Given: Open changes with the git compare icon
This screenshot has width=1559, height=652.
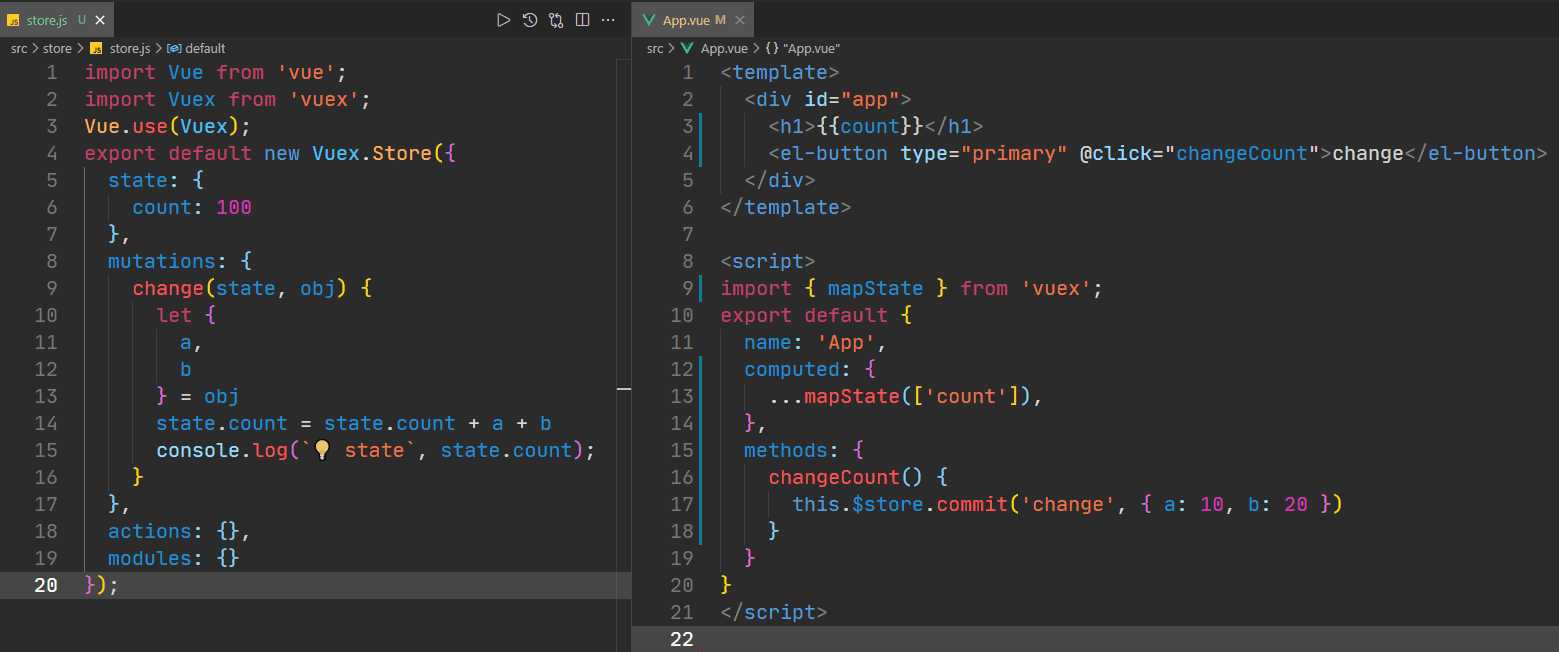Looking at the screenshot, I should pos(556,20).
